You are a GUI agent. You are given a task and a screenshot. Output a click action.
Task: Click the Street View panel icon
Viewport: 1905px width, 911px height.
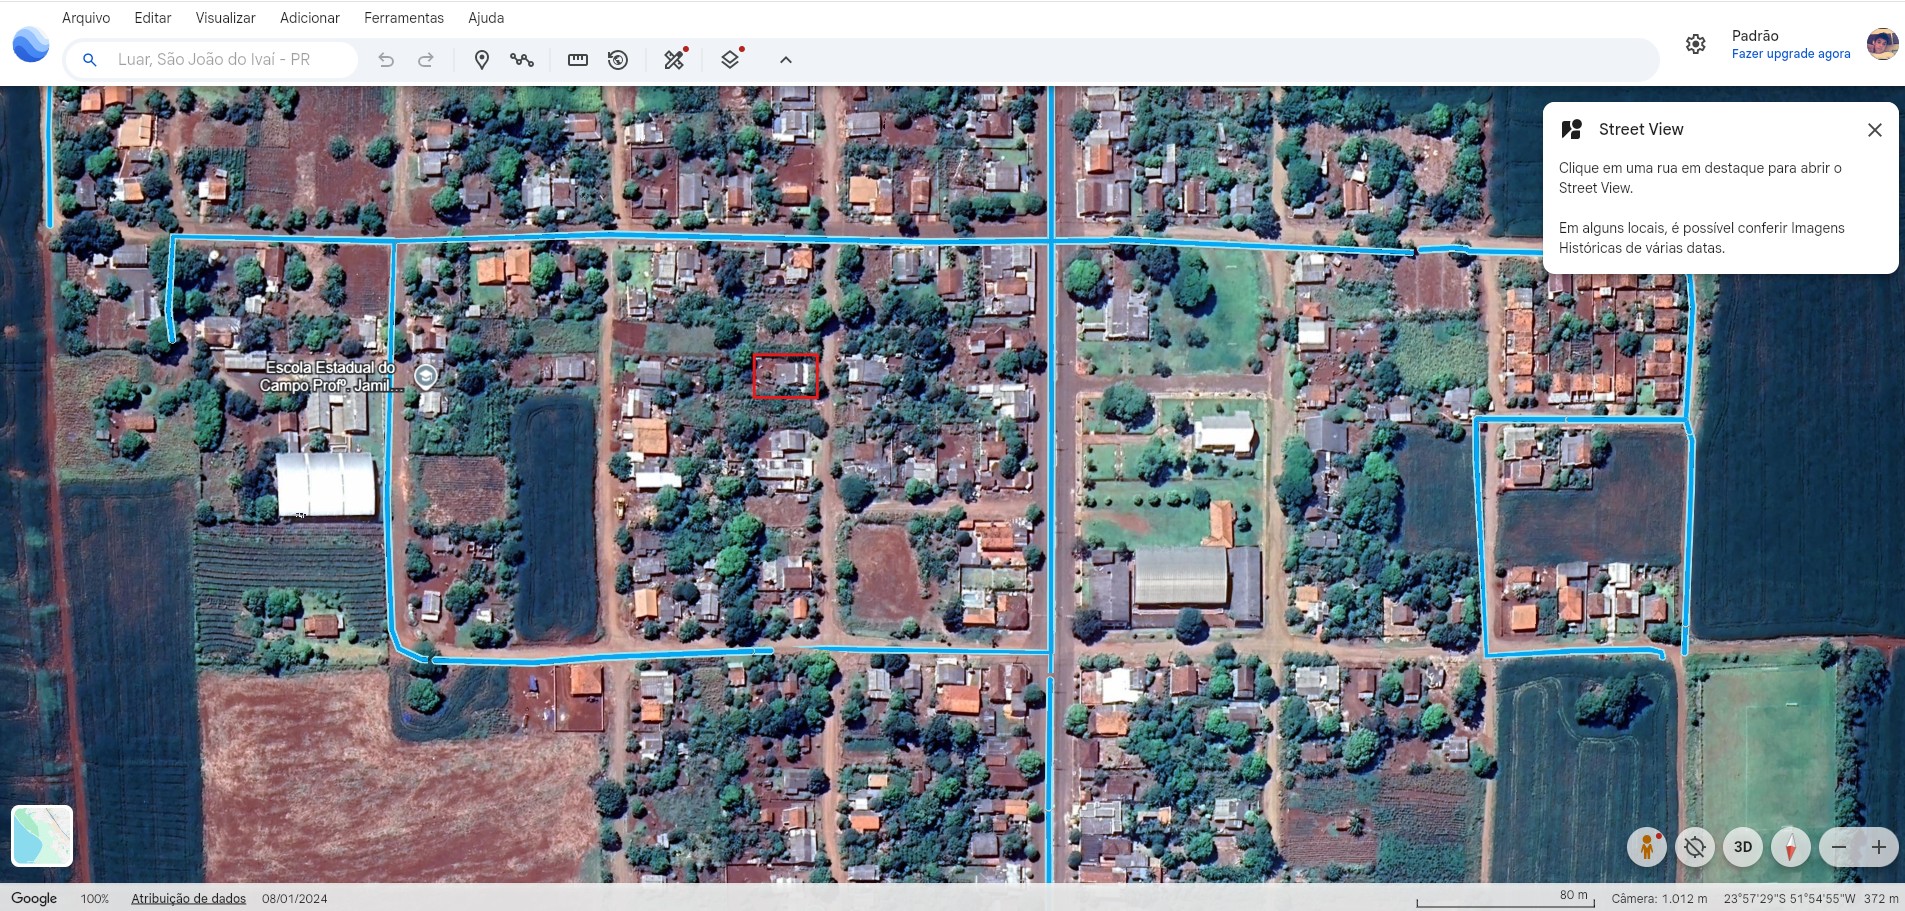coord(1572,129)
